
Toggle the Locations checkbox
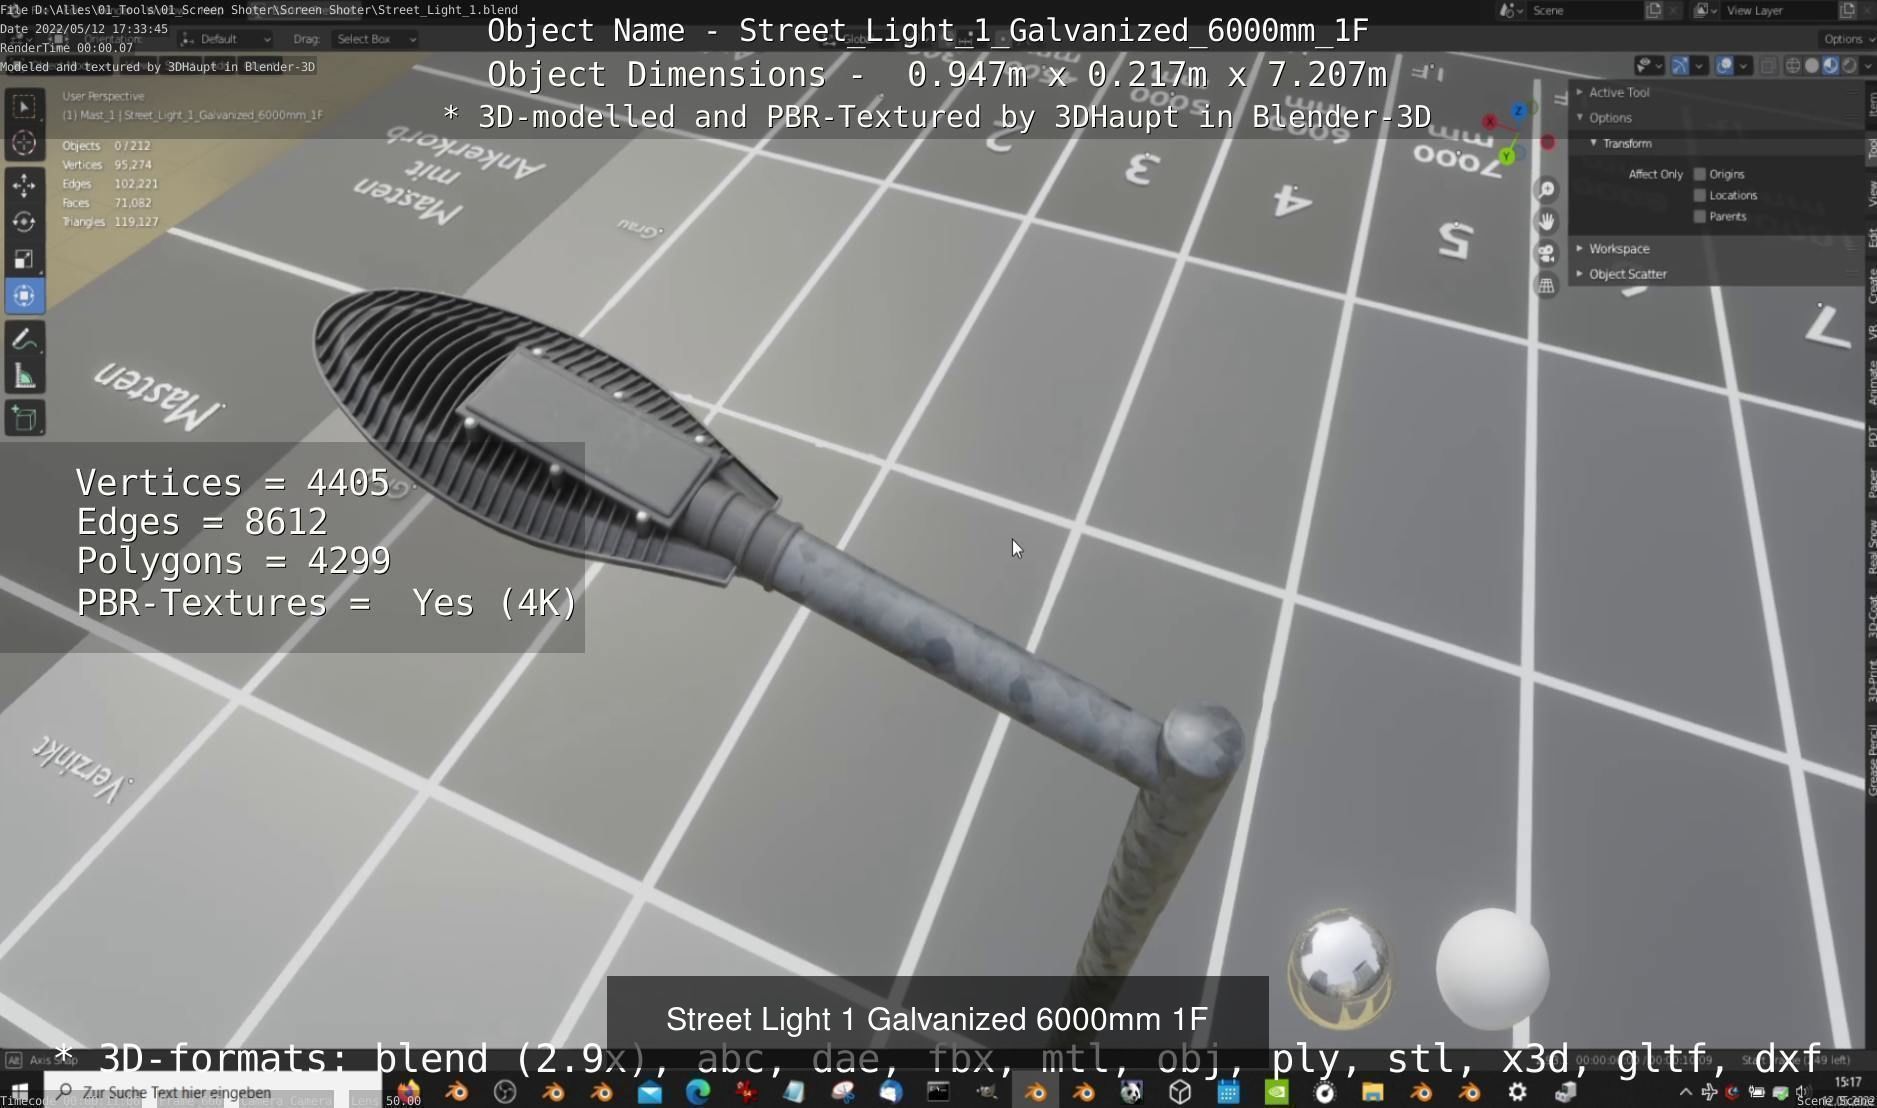tap(1700, 195)
